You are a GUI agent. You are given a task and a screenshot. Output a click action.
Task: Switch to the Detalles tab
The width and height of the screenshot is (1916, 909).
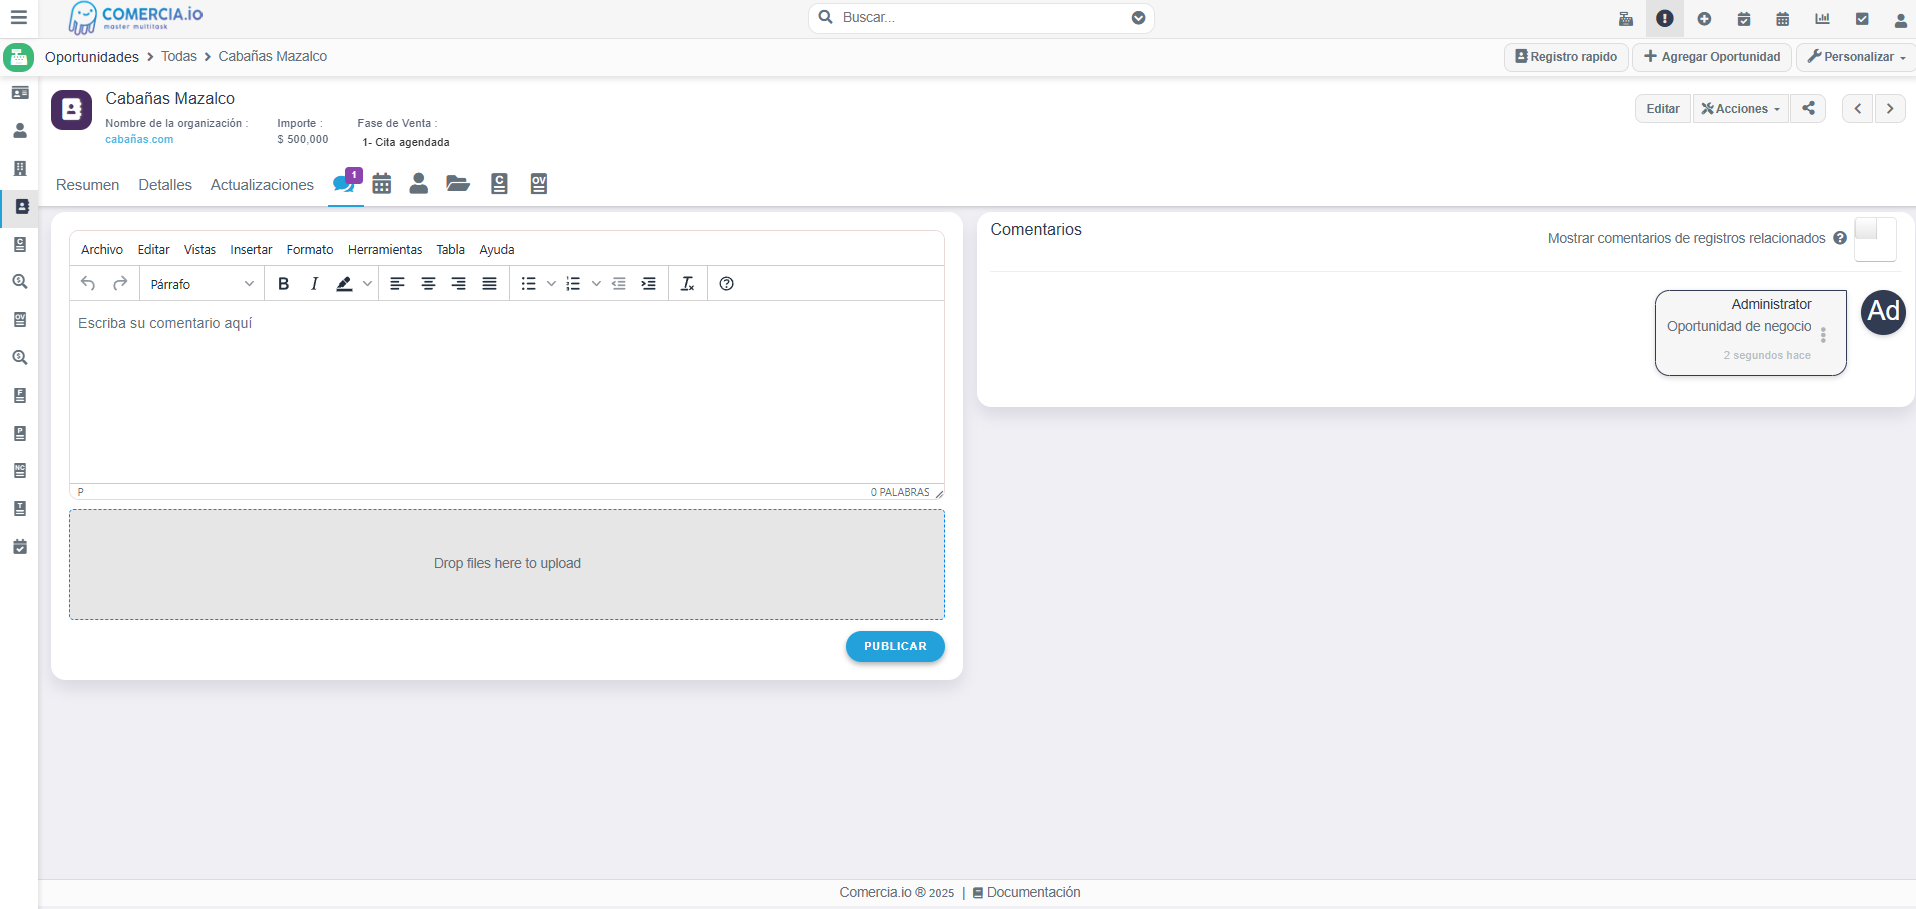[165, 185]
